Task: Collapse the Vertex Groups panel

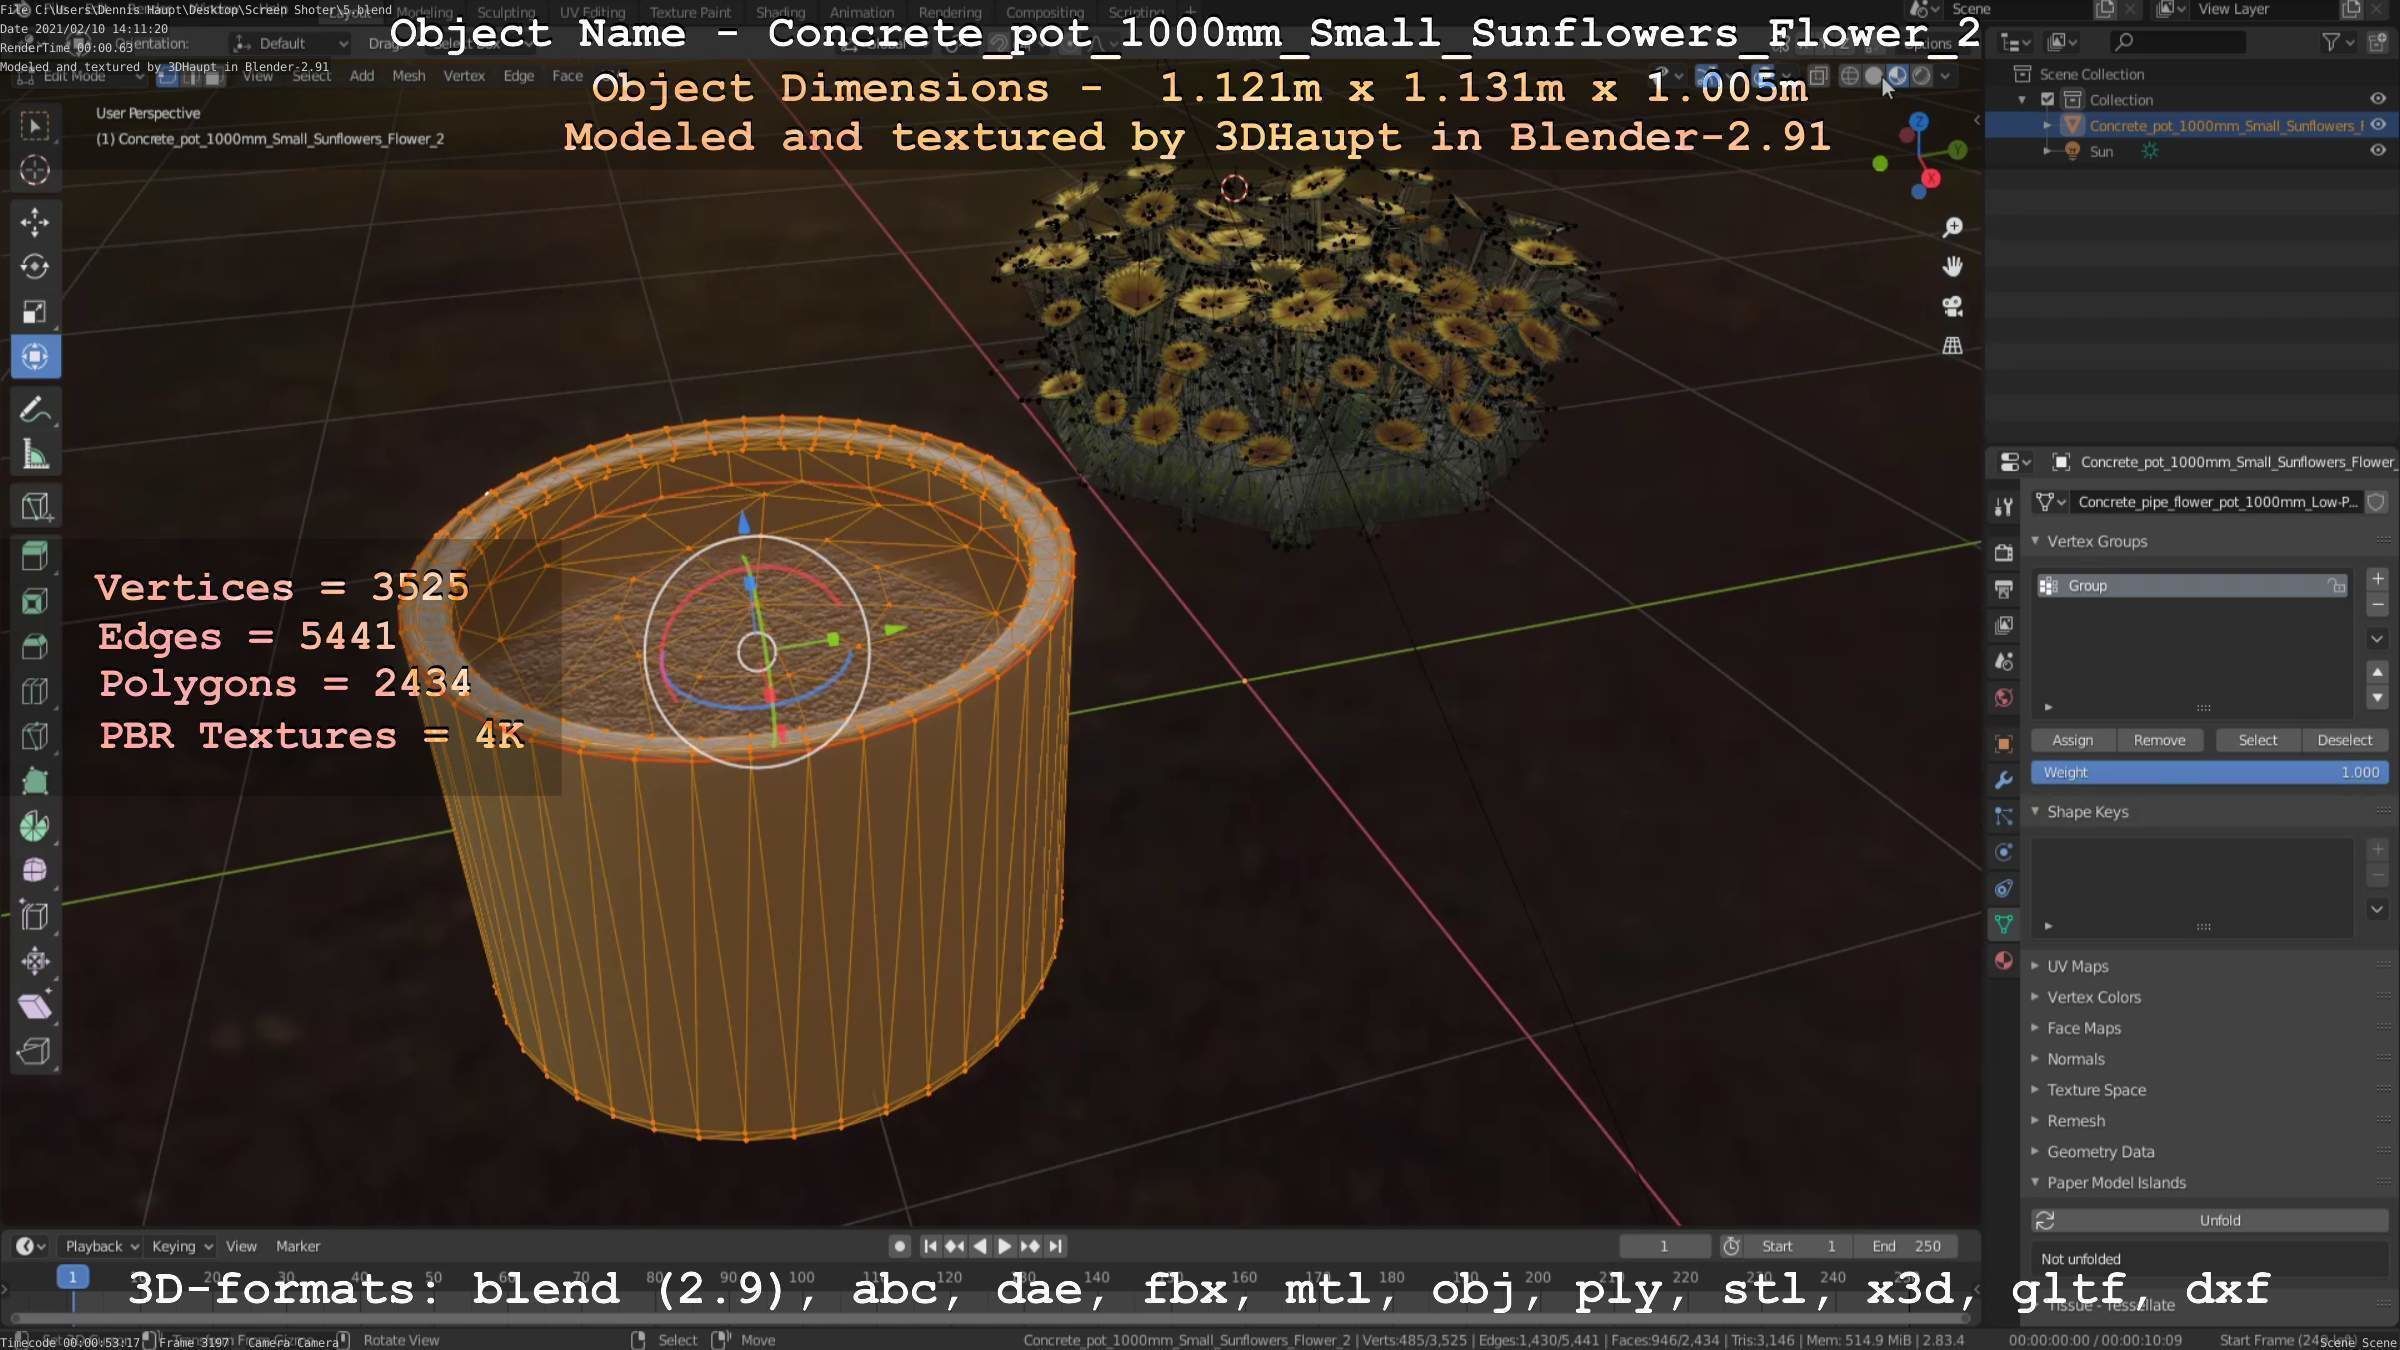Action: coord(2036,540)
